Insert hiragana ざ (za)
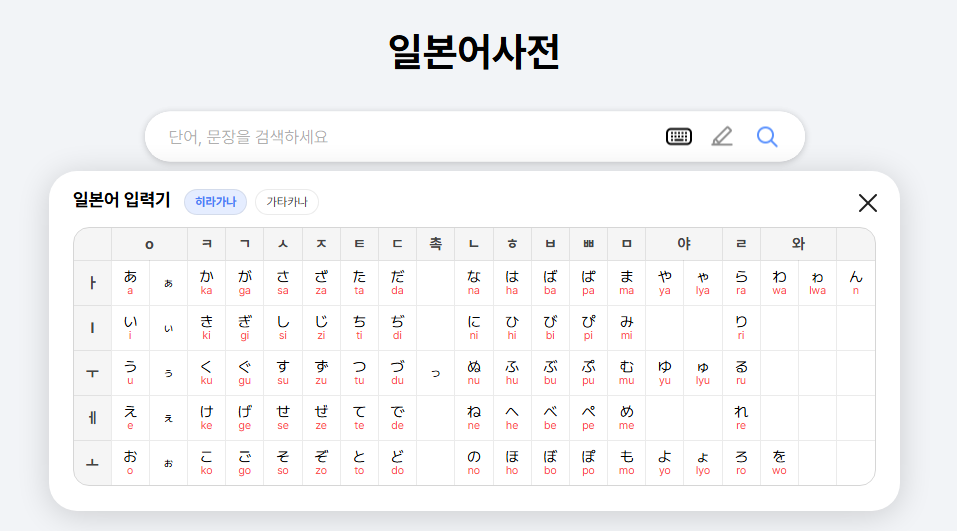957x531 pixels. [x=321, y=283]
